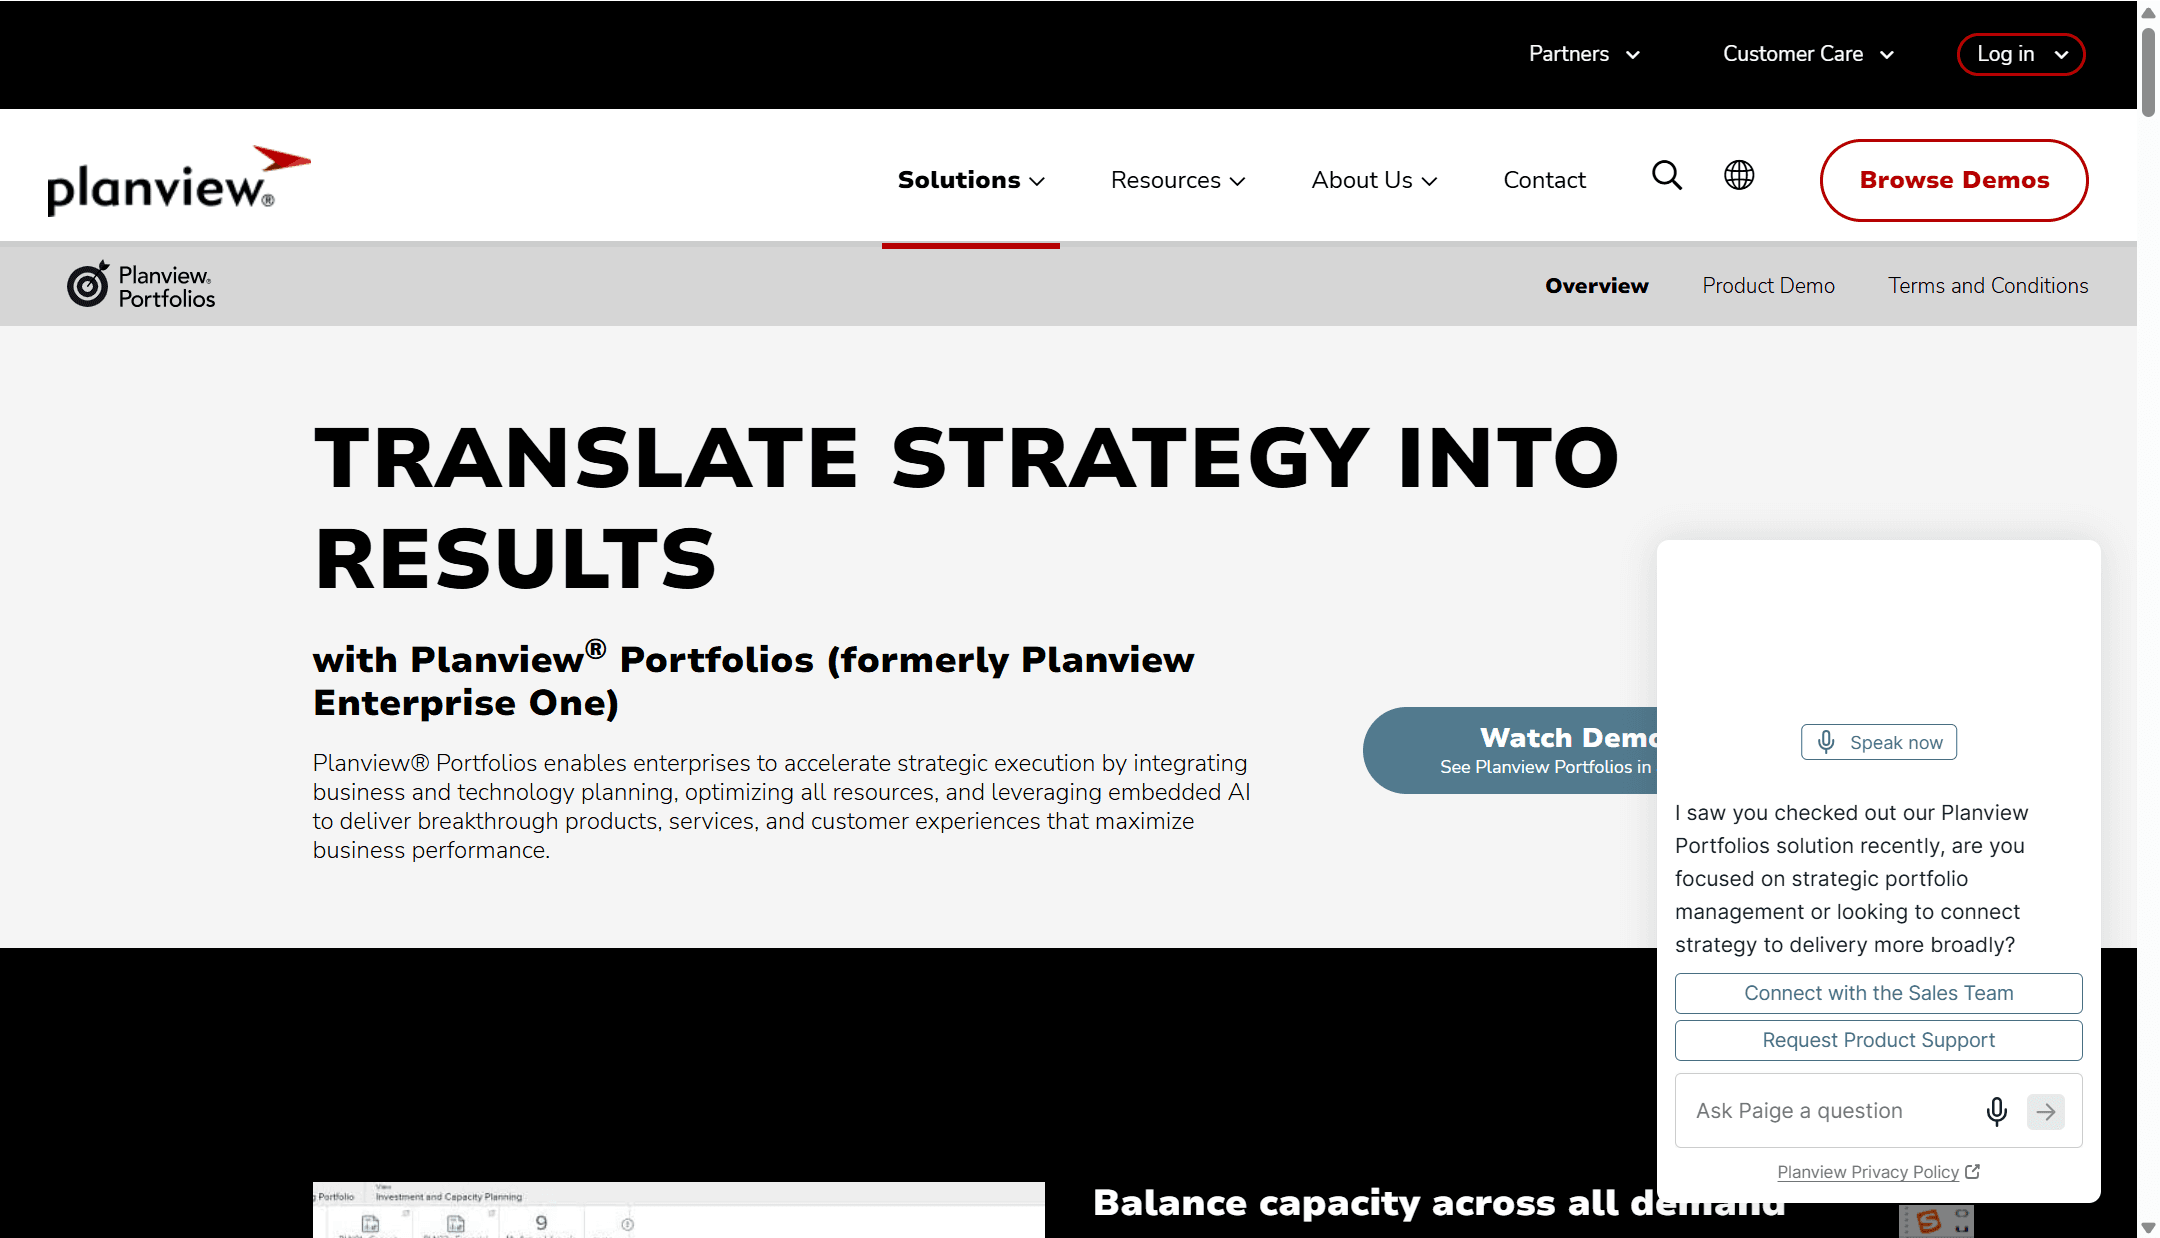Screen dimensions: 2160x1238
Task: Click the microphone icon in chat input
Action: [1996, 1111]
